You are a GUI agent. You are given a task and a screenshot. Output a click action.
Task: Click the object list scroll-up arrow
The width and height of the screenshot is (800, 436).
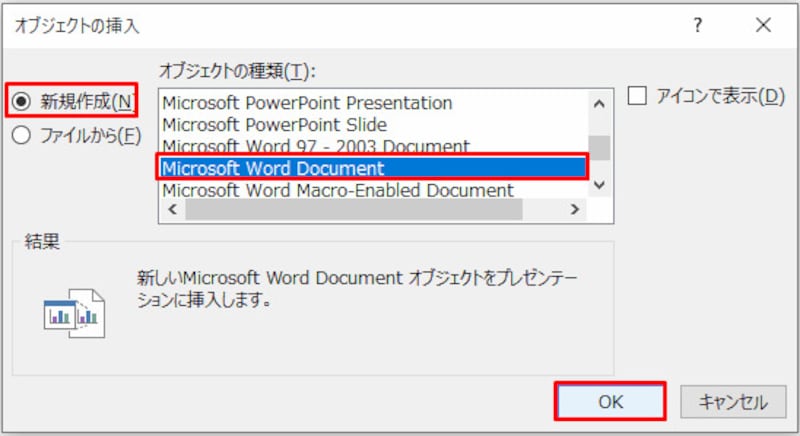point(599,103)
